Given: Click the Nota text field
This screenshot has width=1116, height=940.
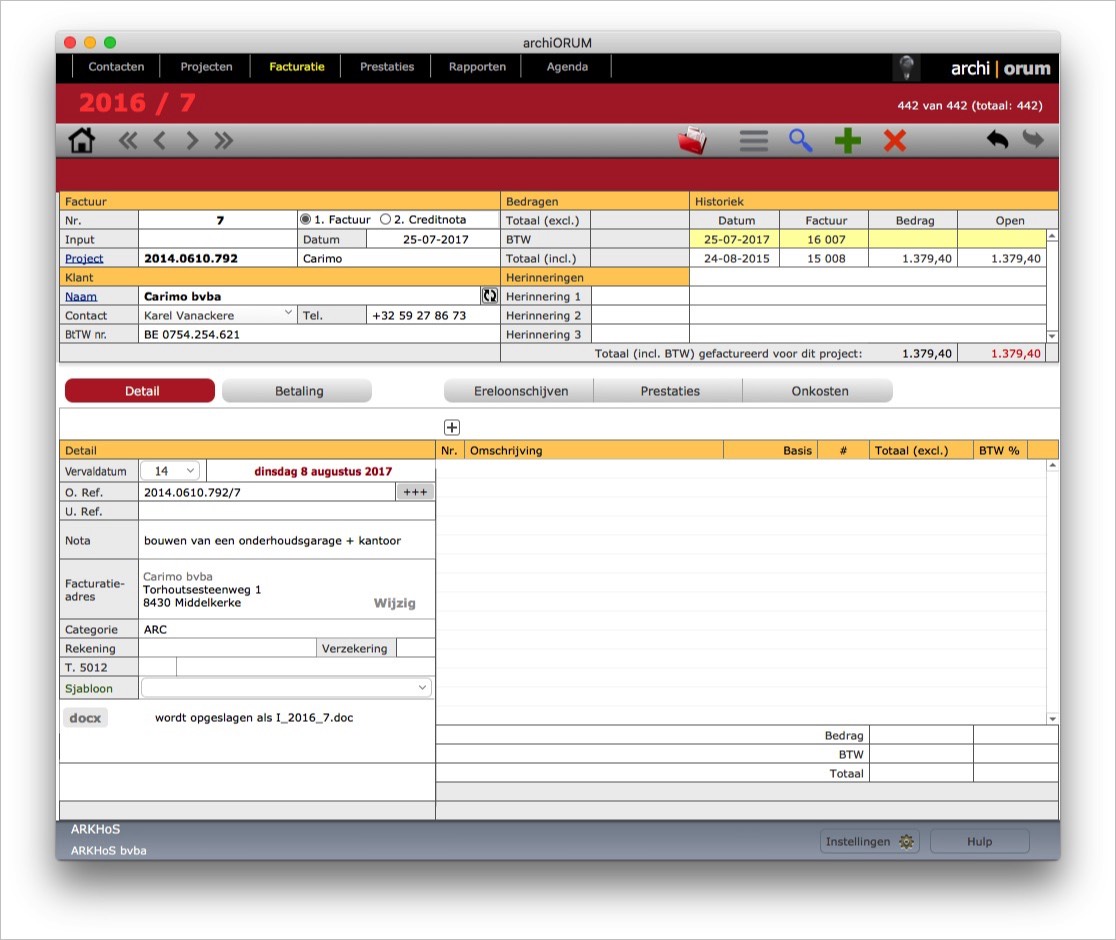Looking at the screenshot, I should point(287,540).
